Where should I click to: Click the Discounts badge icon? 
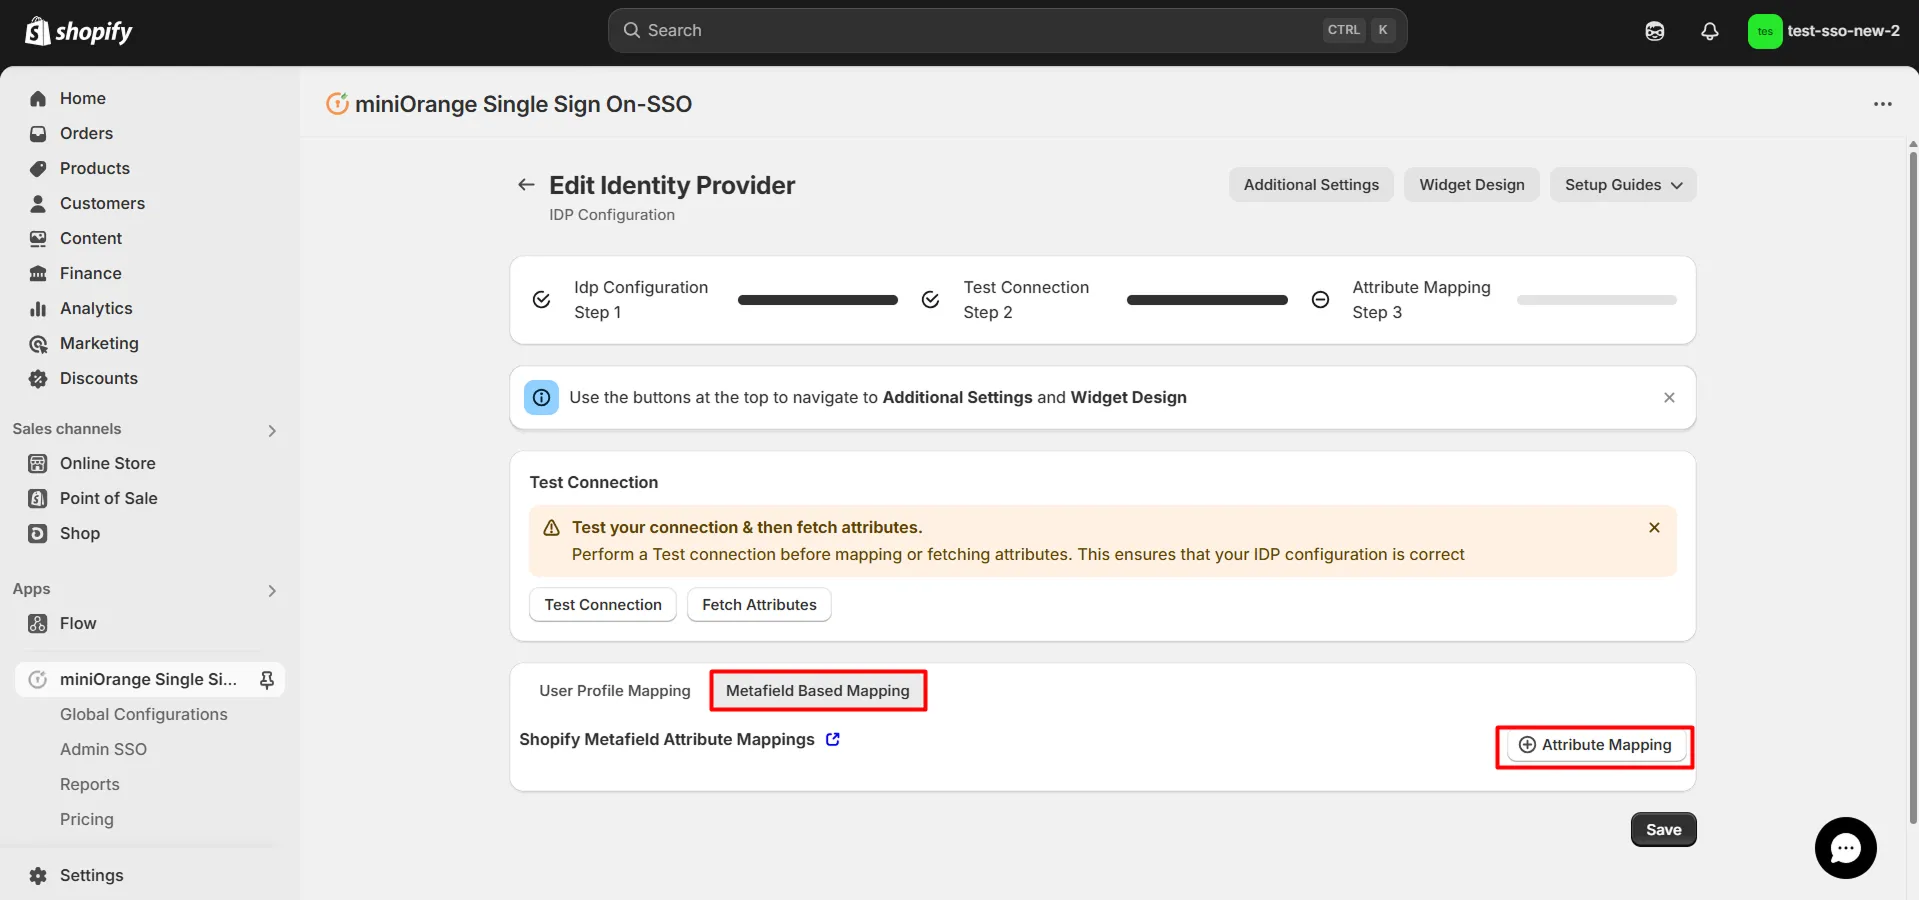tap(38, 378)
